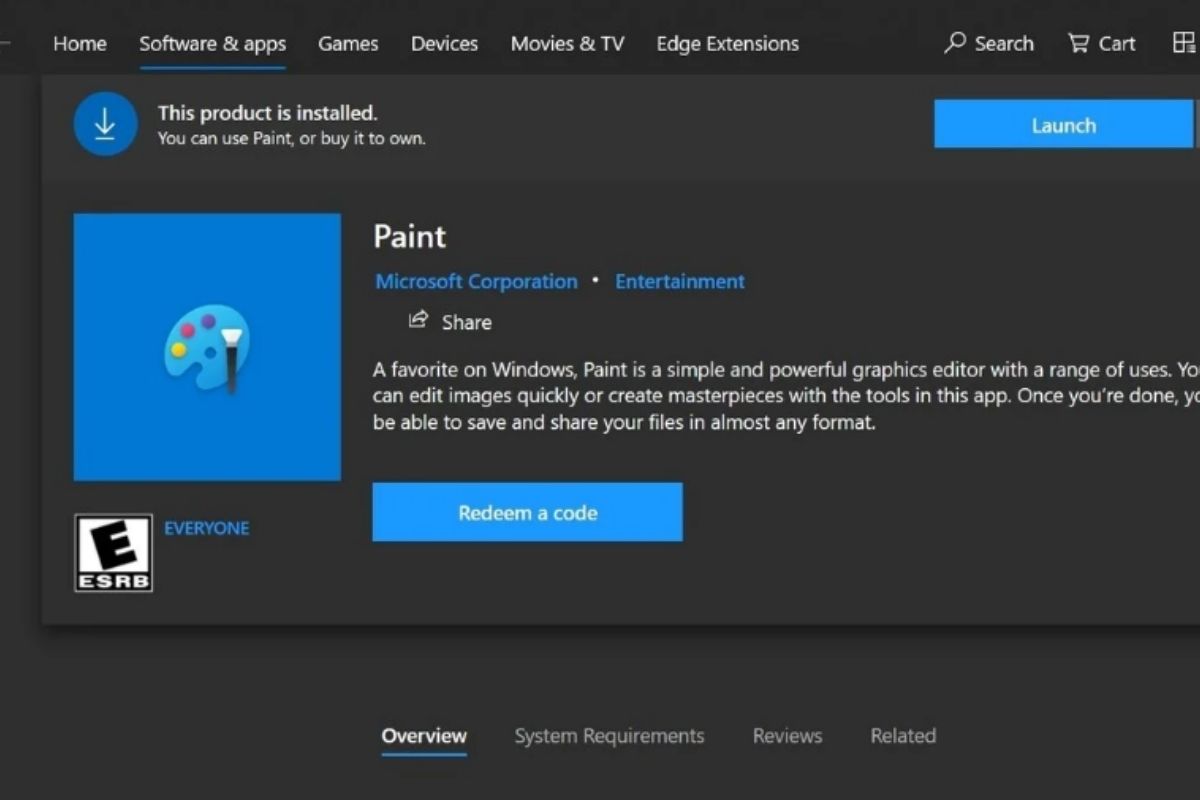Click the ESRB E rating badge
The height and width of the screenshot is (800, 1200).
coord(113,553)
